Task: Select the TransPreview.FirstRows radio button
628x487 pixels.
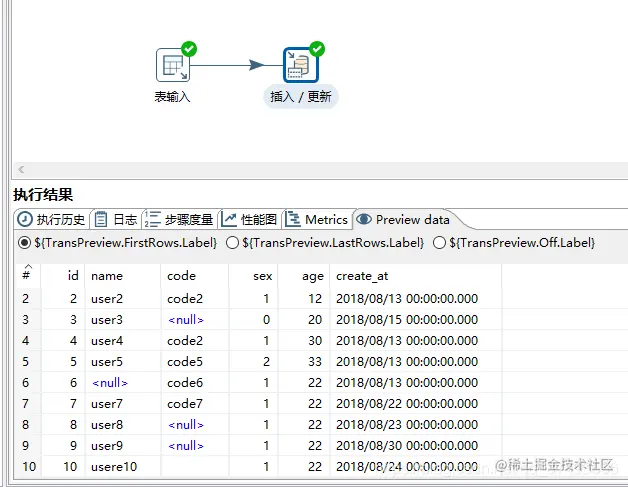Action: click(24, 243)
